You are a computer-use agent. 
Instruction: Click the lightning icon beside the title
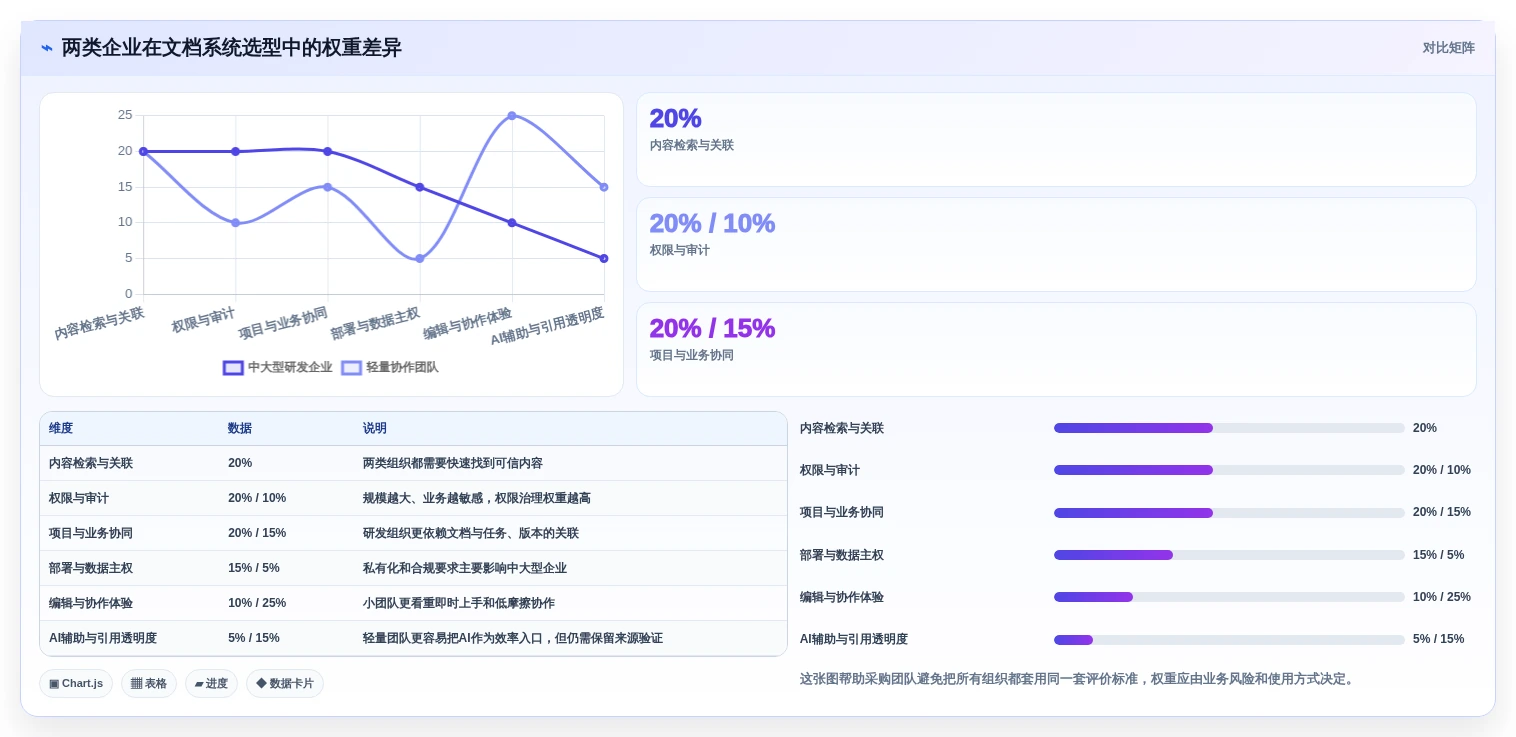[x=46, y=48]
